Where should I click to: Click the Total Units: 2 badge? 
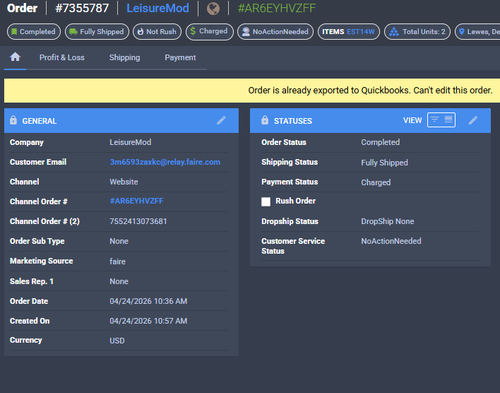tap(417, 32)
